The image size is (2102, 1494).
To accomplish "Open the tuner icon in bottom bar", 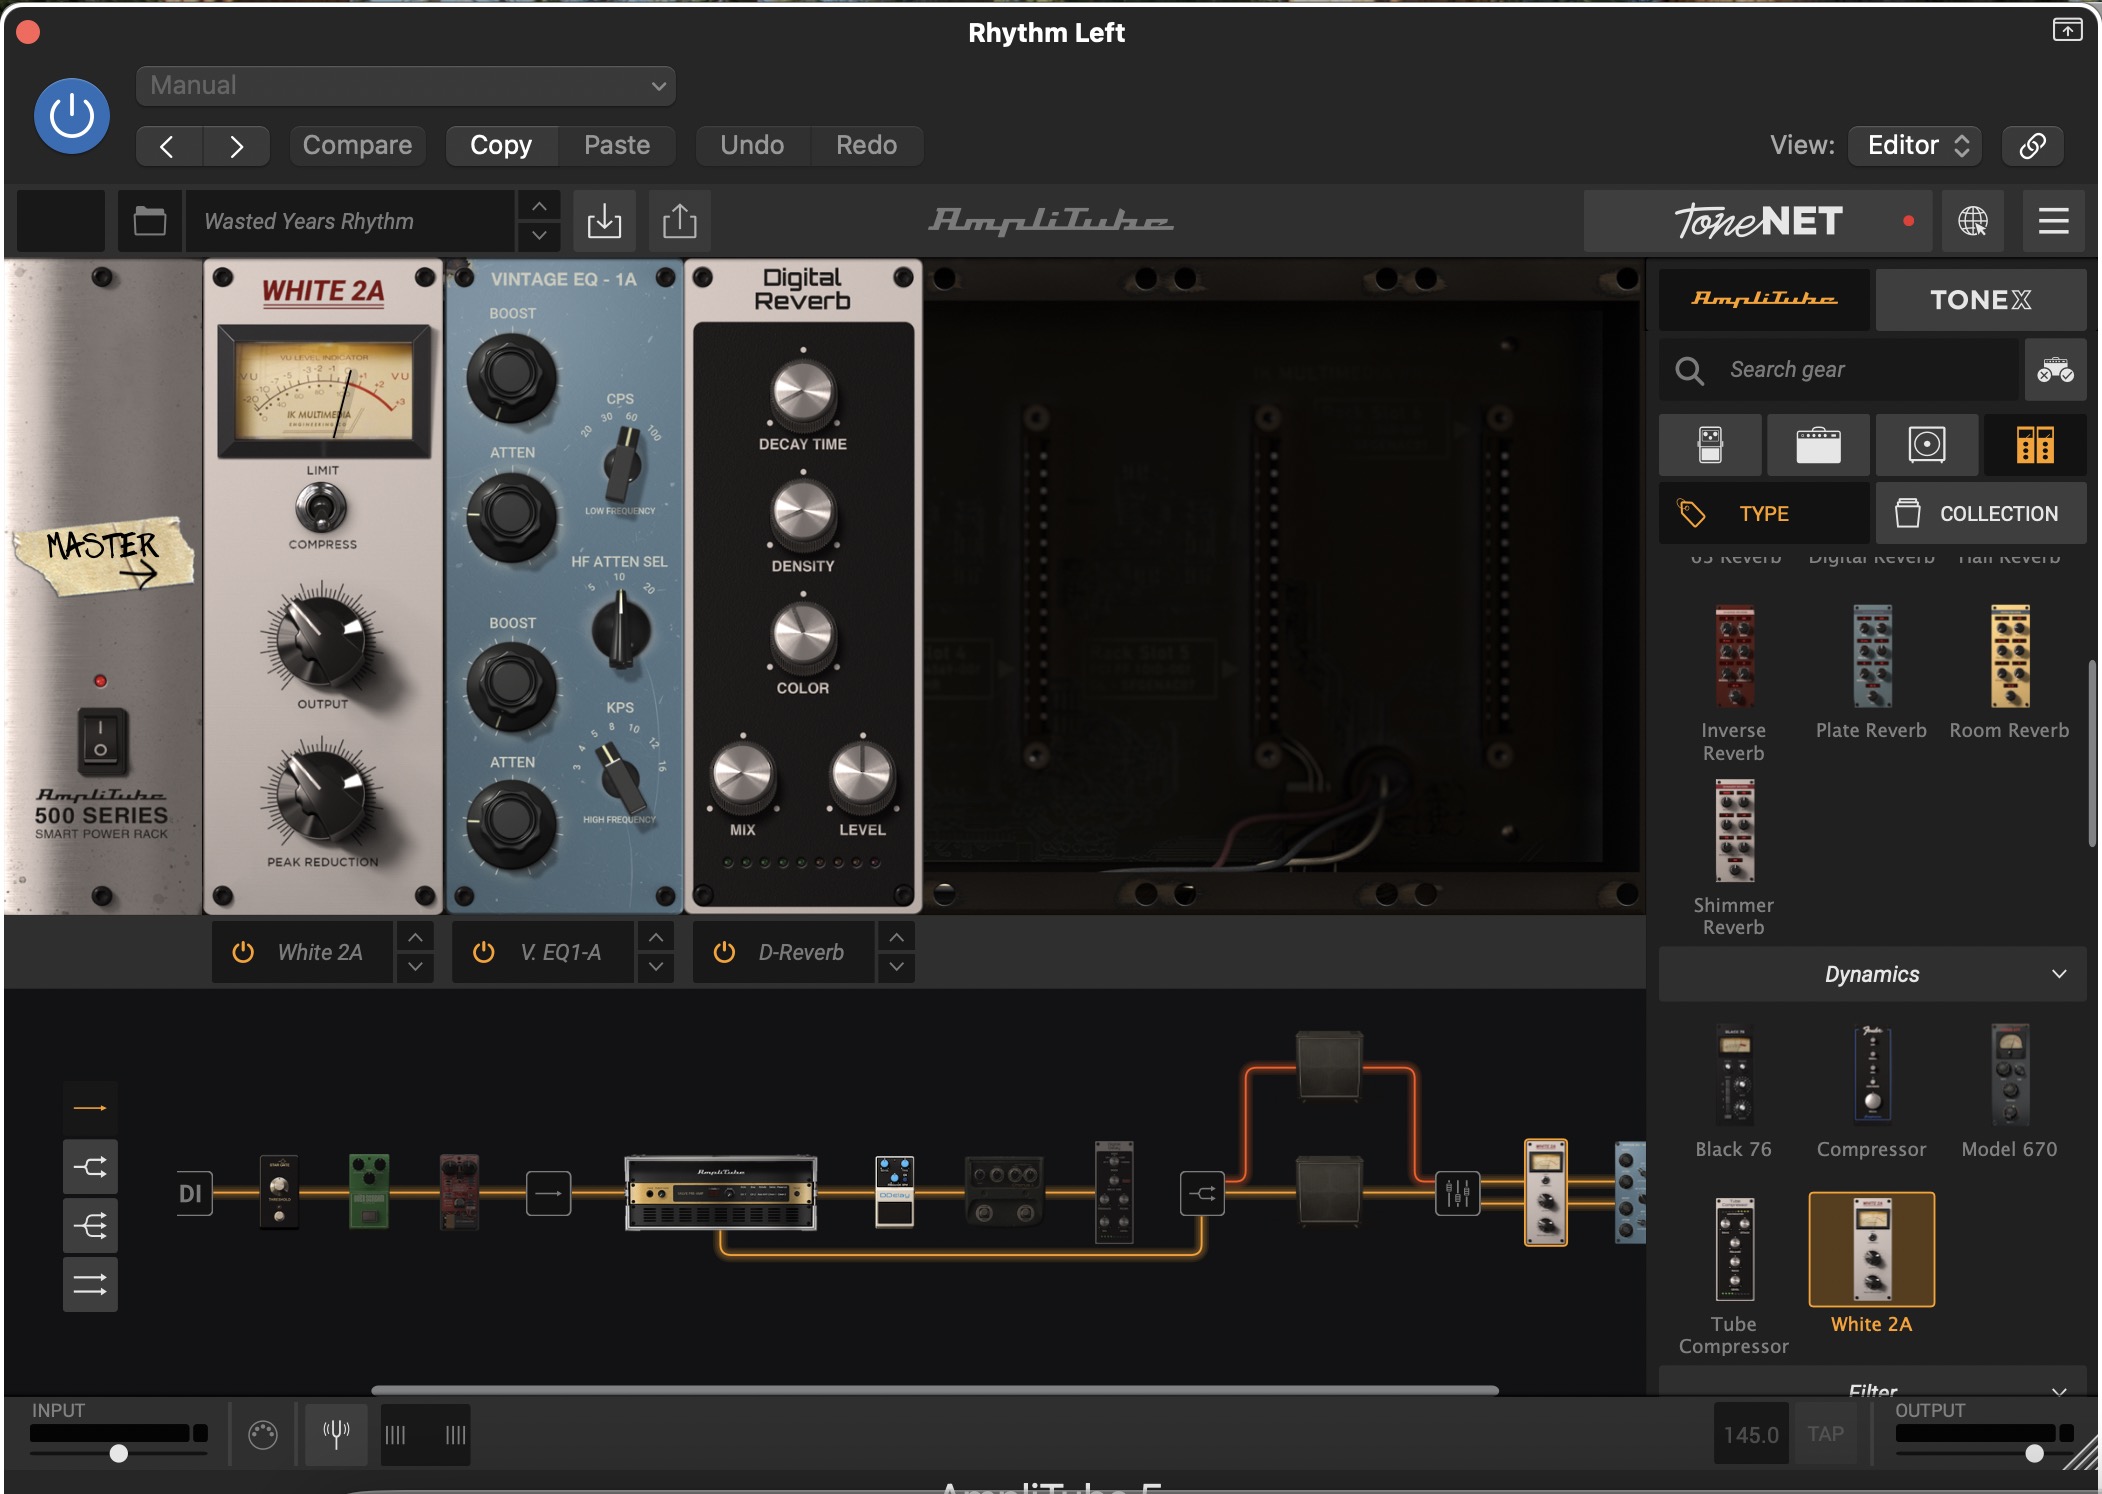I will coord(336,1434).
